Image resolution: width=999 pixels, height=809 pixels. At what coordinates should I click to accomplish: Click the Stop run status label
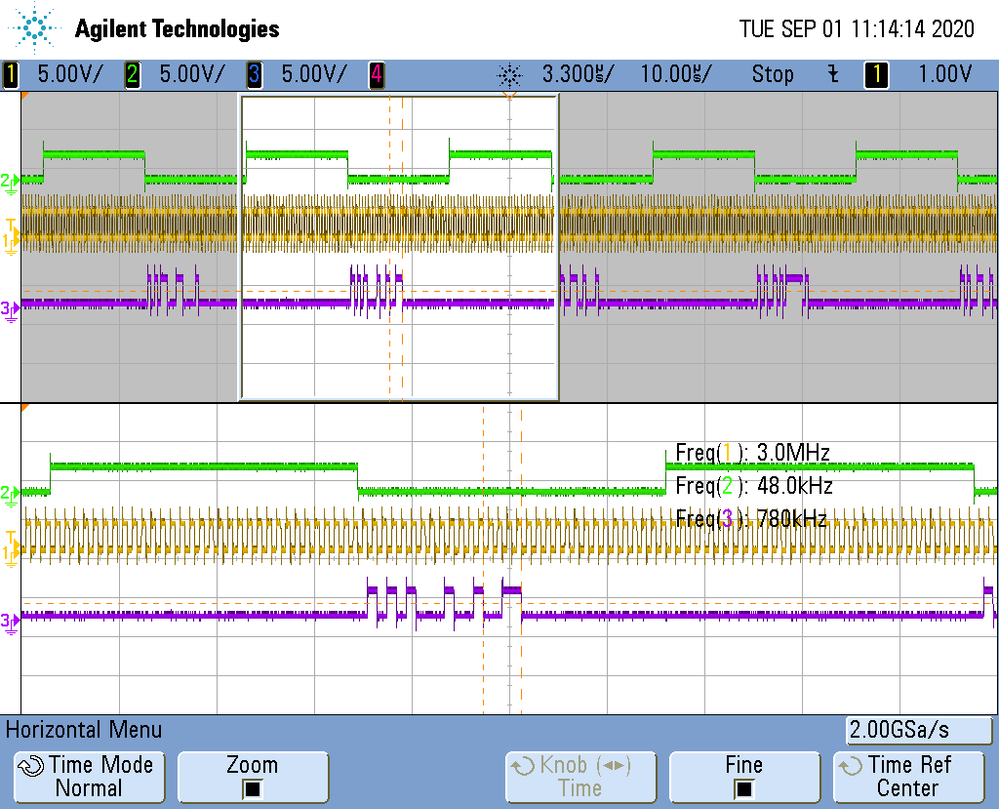pos(773,75)
